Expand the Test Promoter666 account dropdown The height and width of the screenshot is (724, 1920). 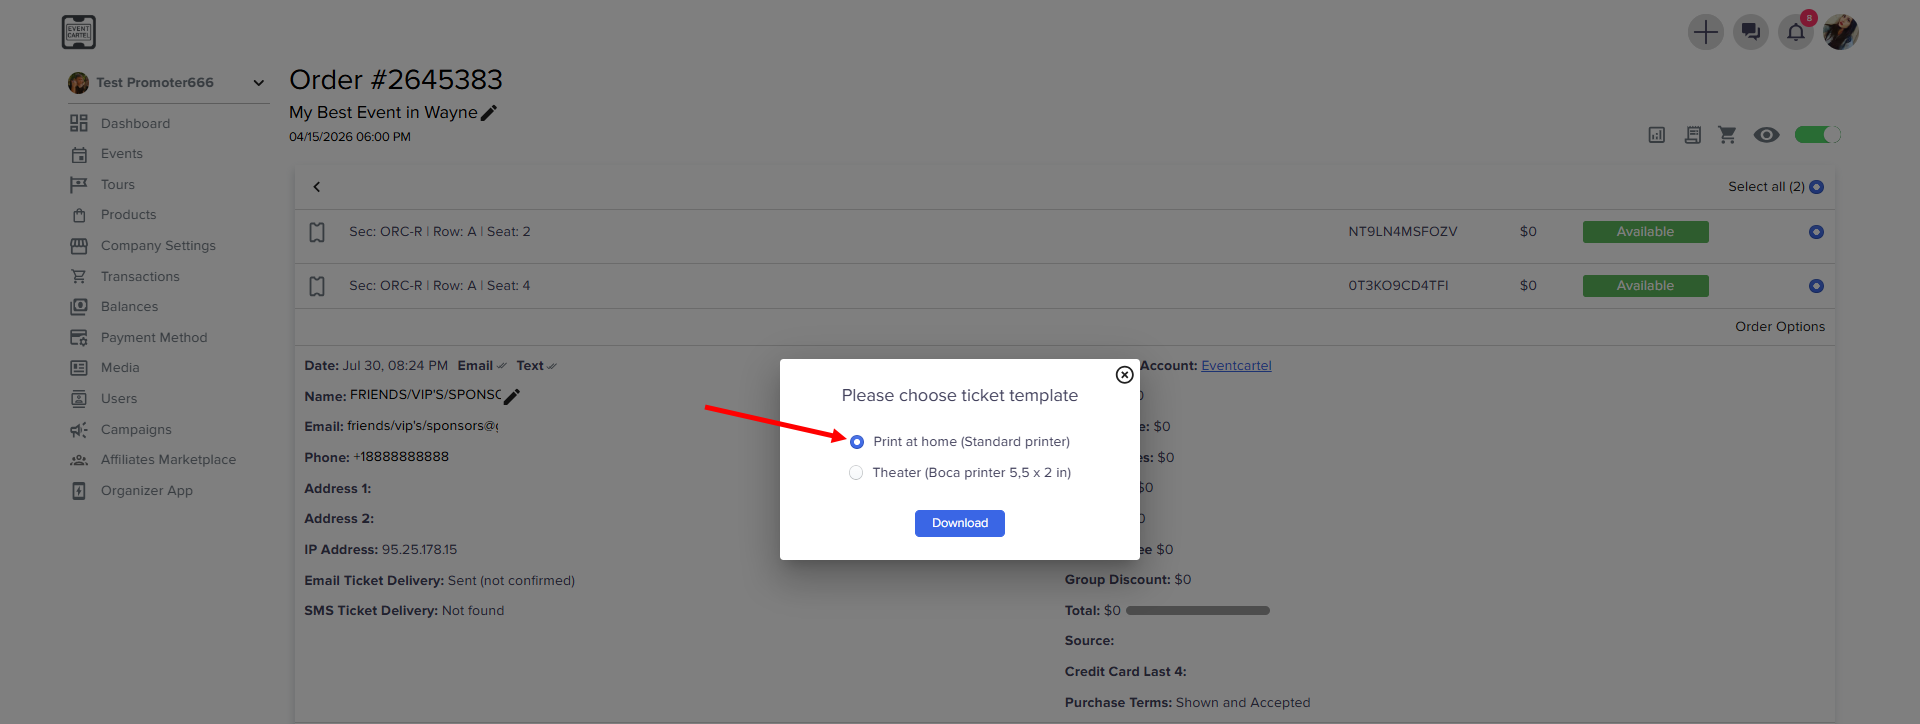tap(259, 83)
